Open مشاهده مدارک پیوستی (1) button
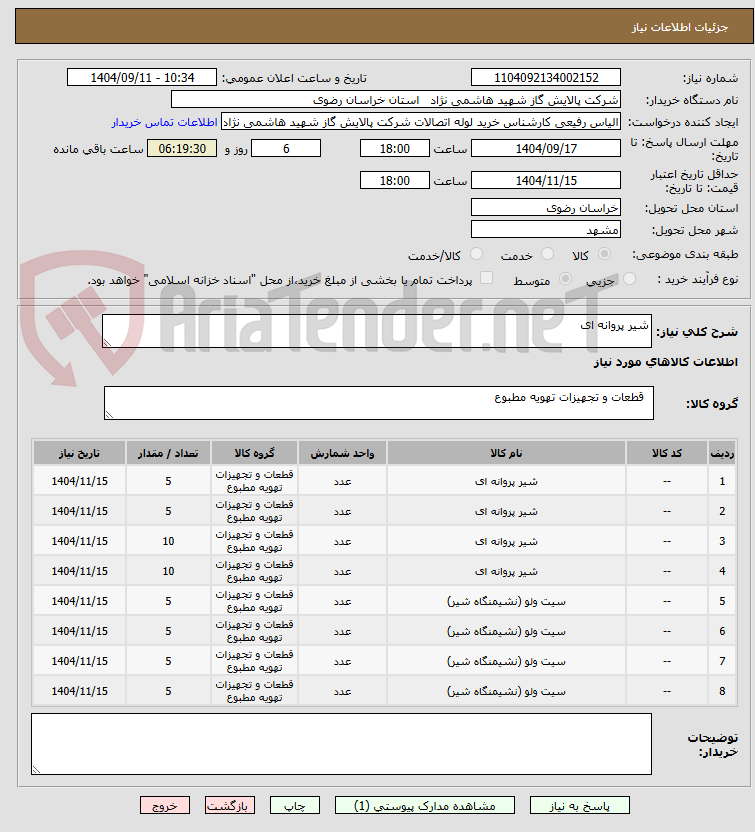Viewport: 755px width, 832px height. pos(424,805)
